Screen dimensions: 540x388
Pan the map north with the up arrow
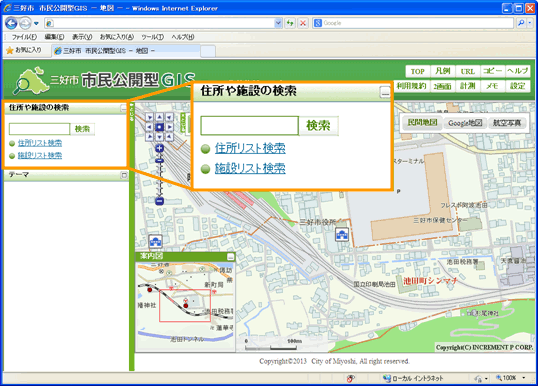coord(159,117)
